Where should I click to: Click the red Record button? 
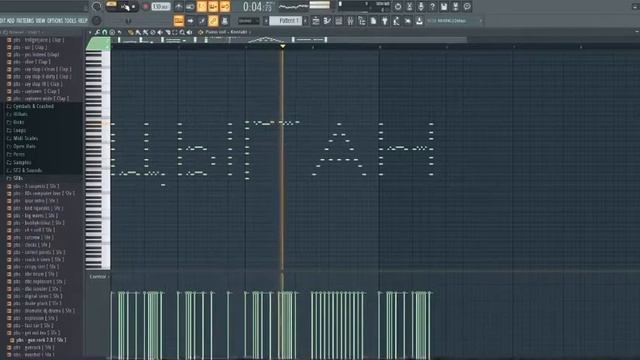pos(145,7)
